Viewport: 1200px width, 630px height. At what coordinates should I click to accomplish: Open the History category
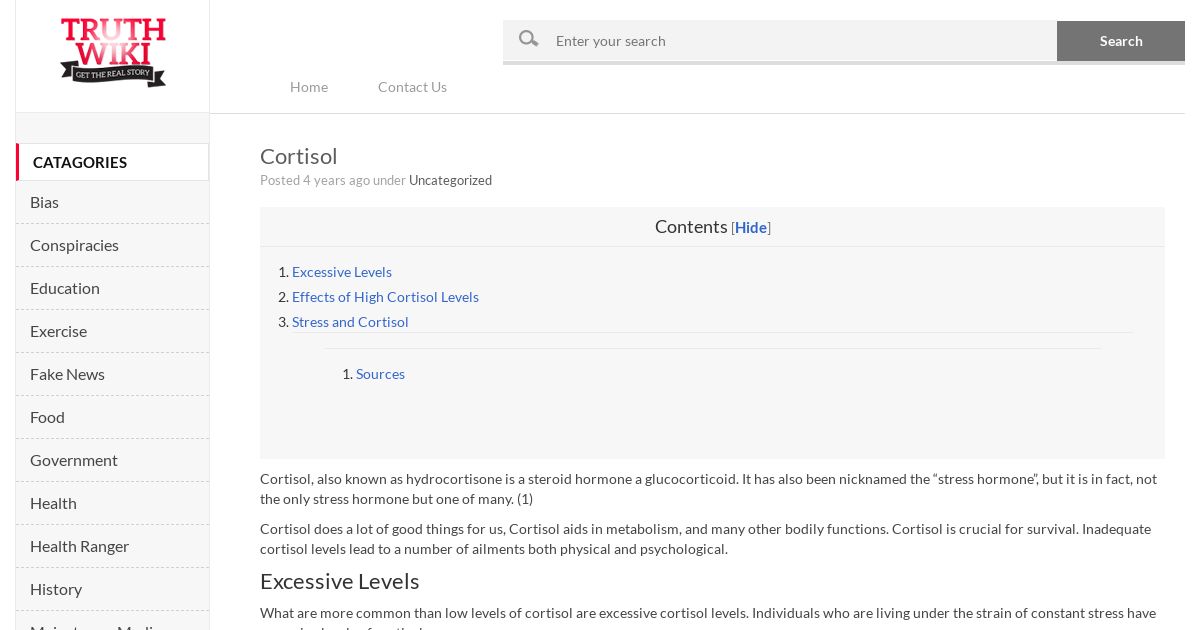[x=112, y=589]
